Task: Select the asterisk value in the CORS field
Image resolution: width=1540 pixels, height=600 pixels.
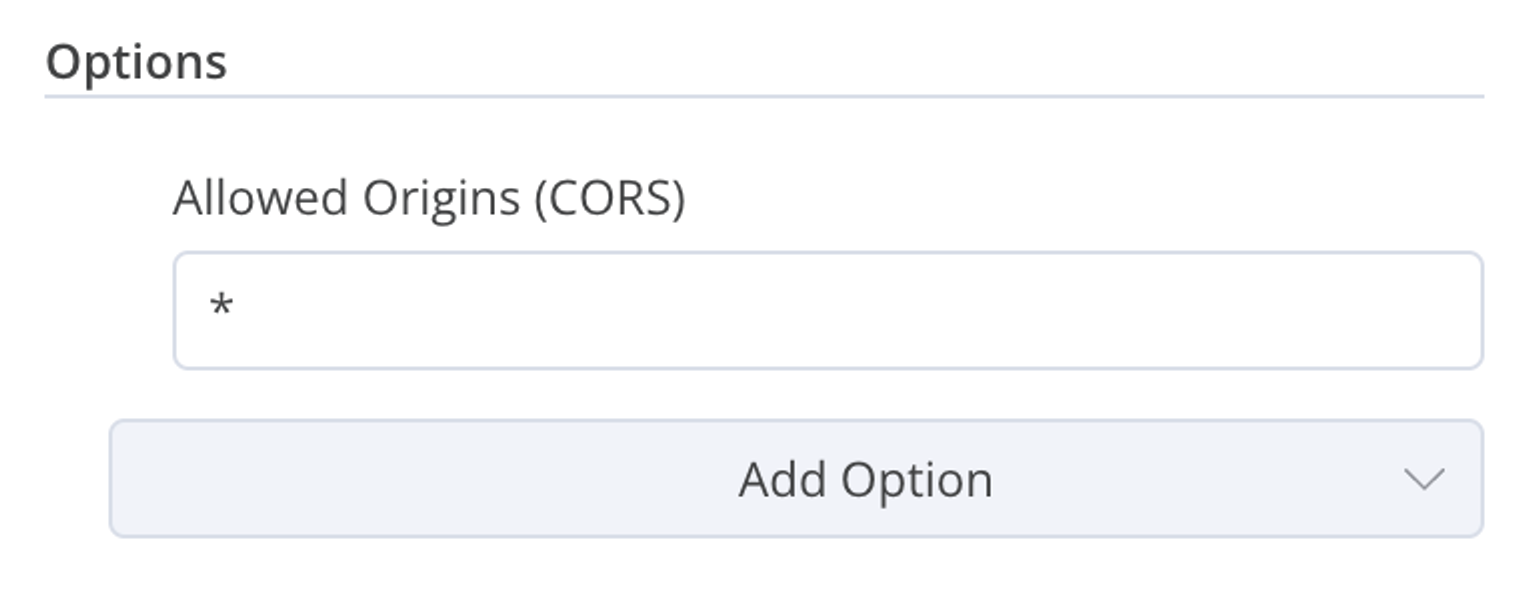Action: coord(221,305)
